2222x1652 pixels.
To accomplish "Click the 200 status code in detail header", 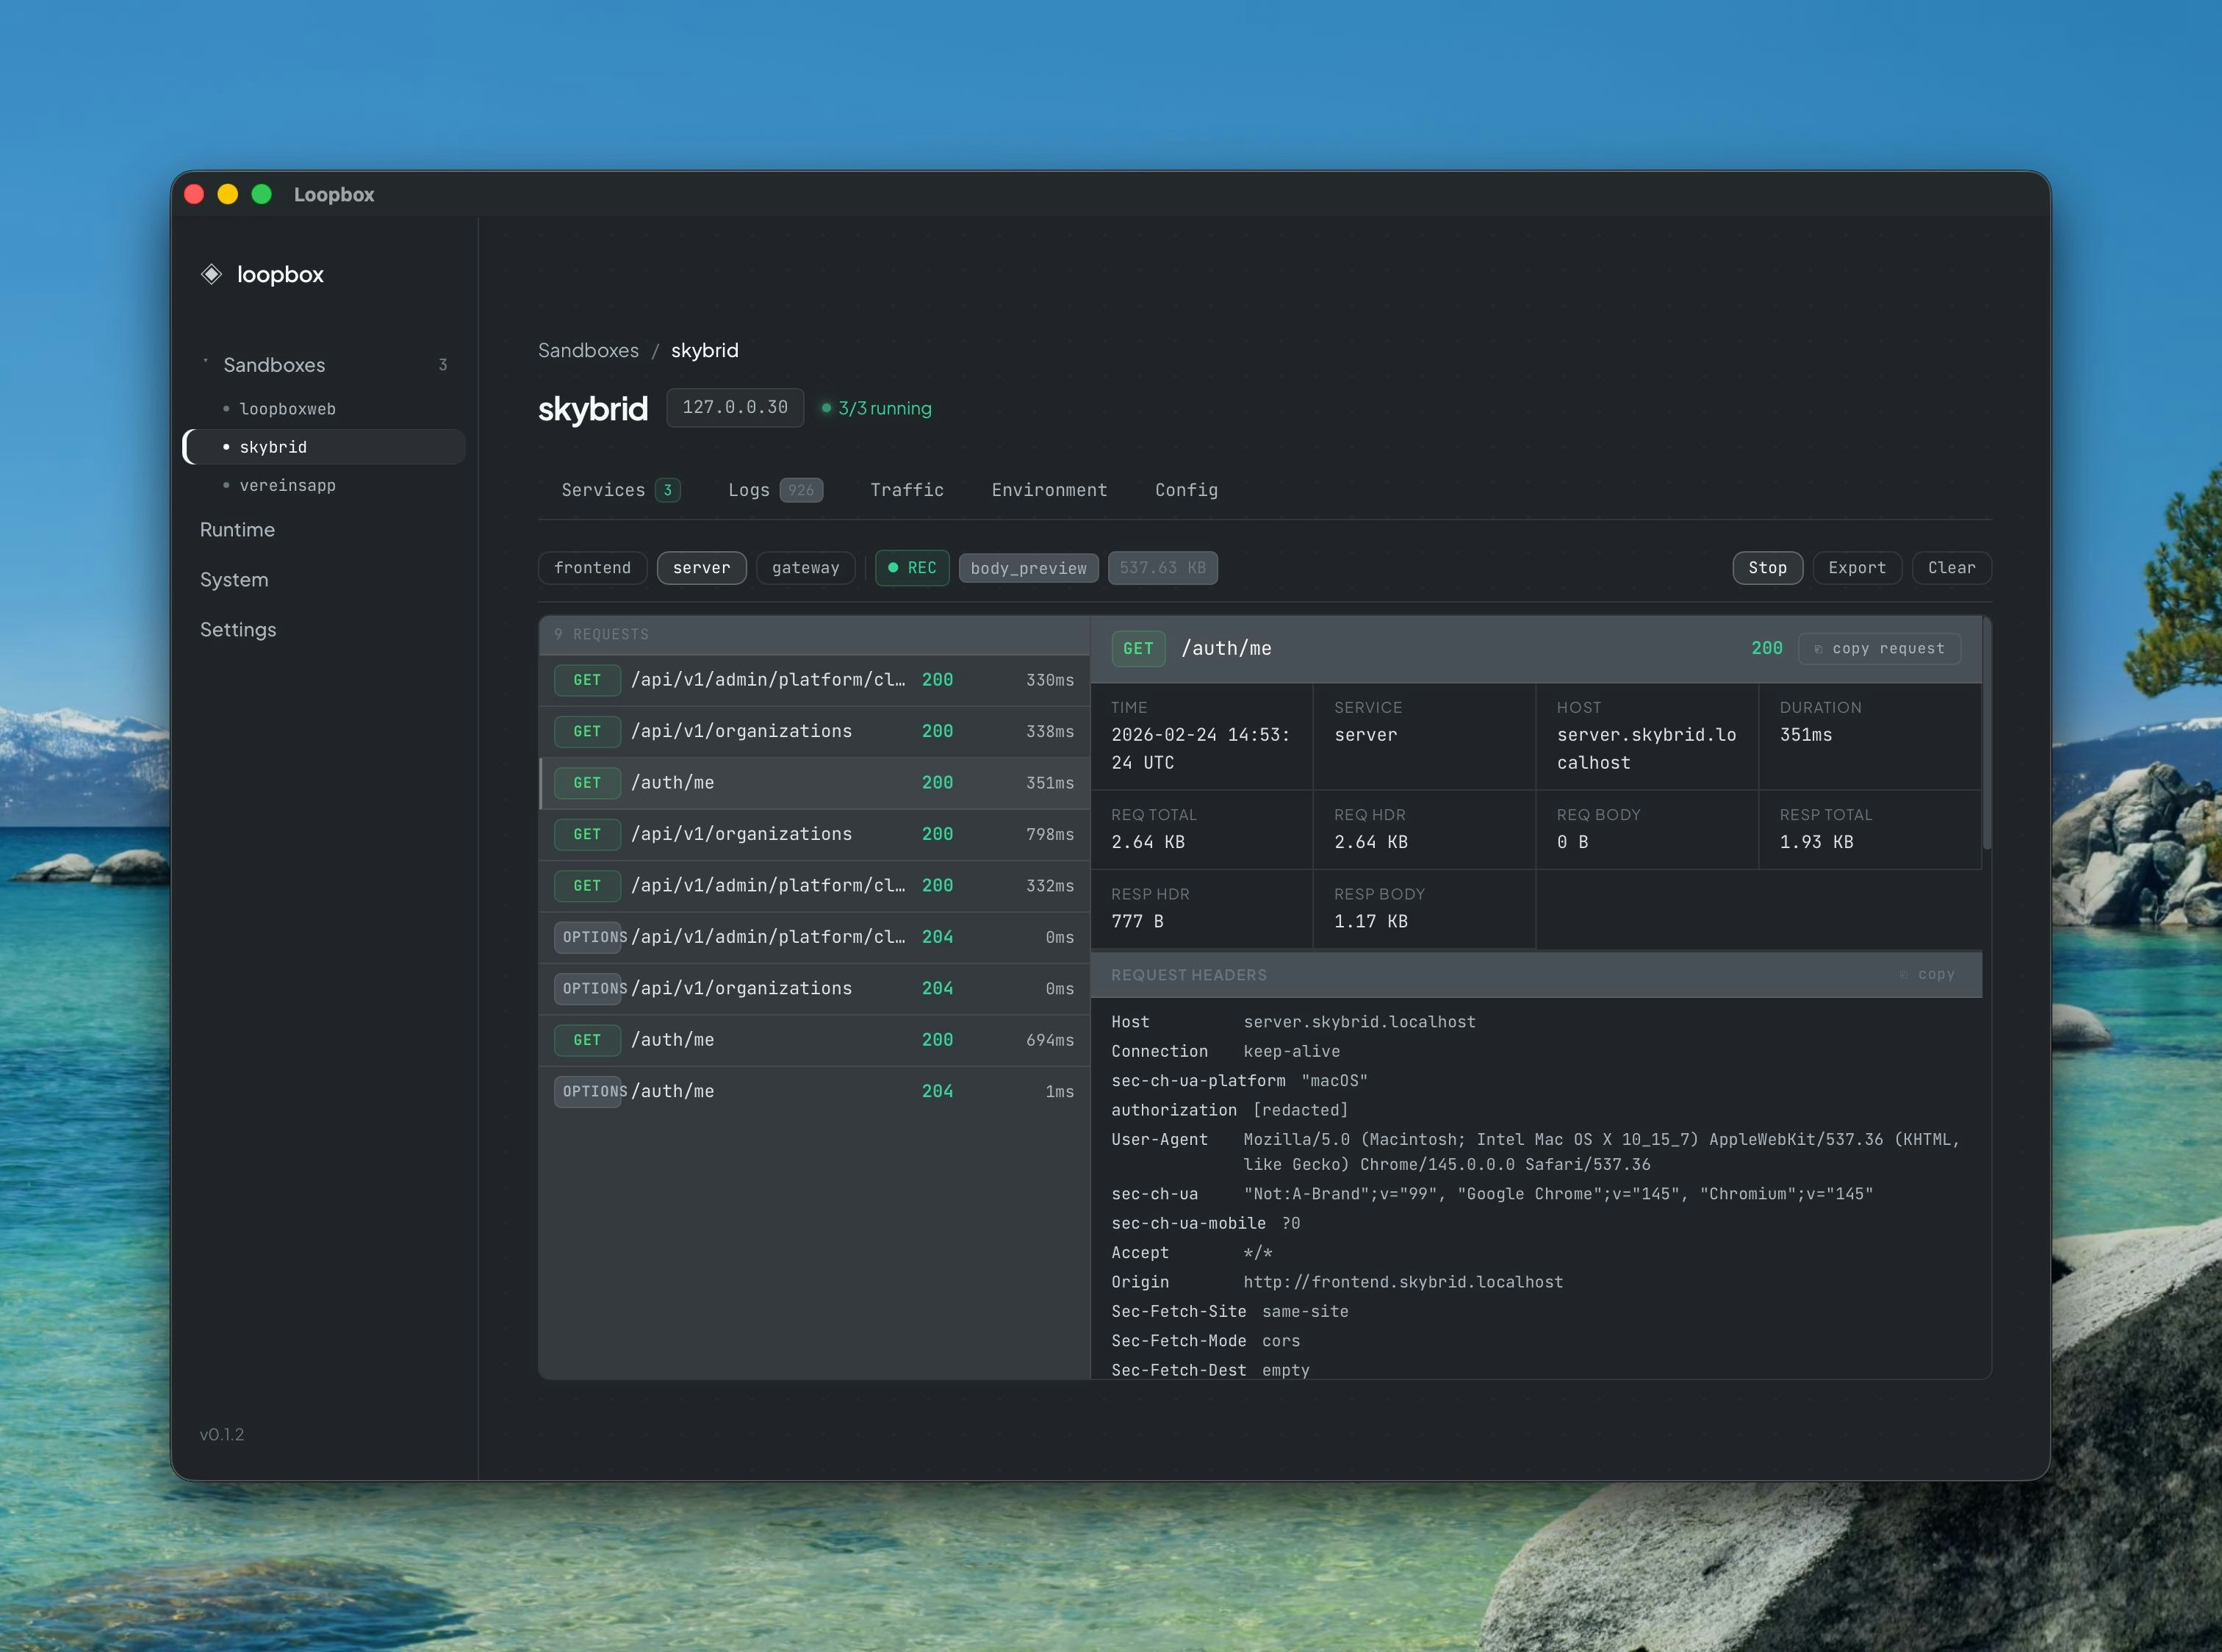I will point(1766,648).
